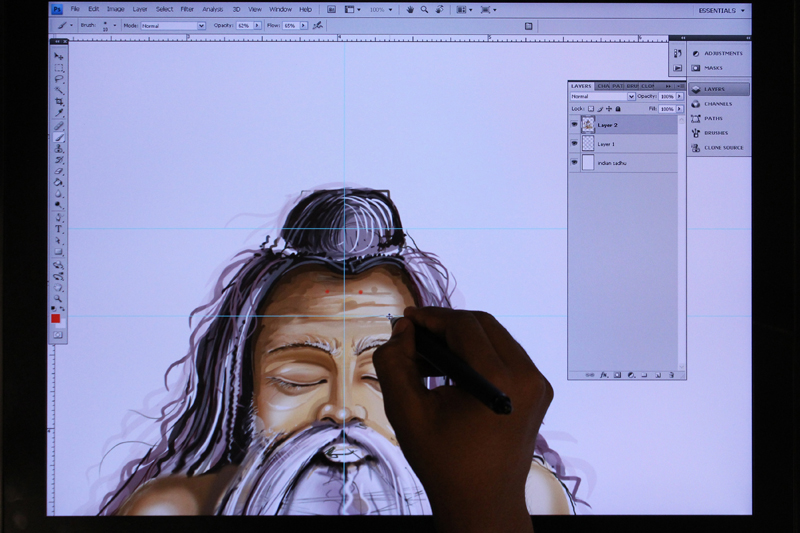Switch to the Channels tab in the Layers panel

click(x=604, y=86)
